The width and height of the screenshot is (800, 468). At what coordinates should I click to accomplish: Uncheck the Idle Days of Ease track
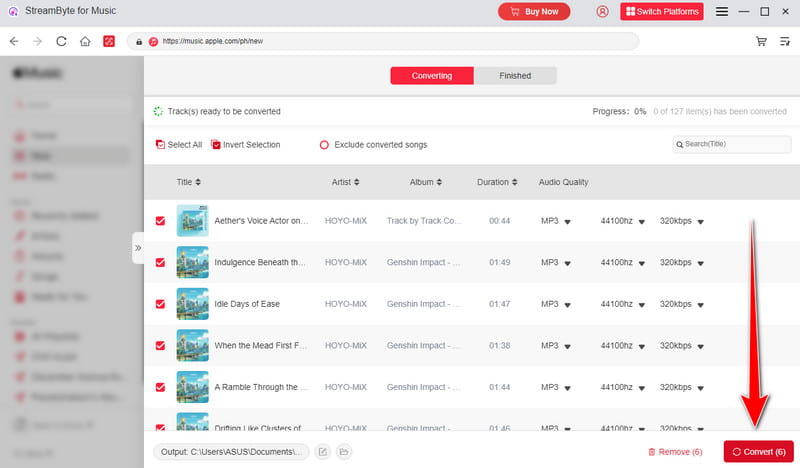[x=160, y=304]
